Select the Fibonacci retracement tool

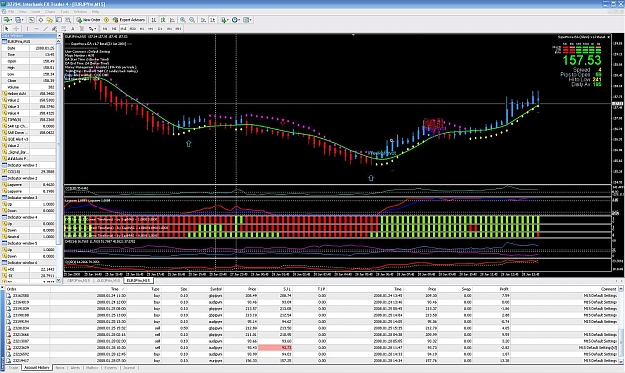[63, 29]
